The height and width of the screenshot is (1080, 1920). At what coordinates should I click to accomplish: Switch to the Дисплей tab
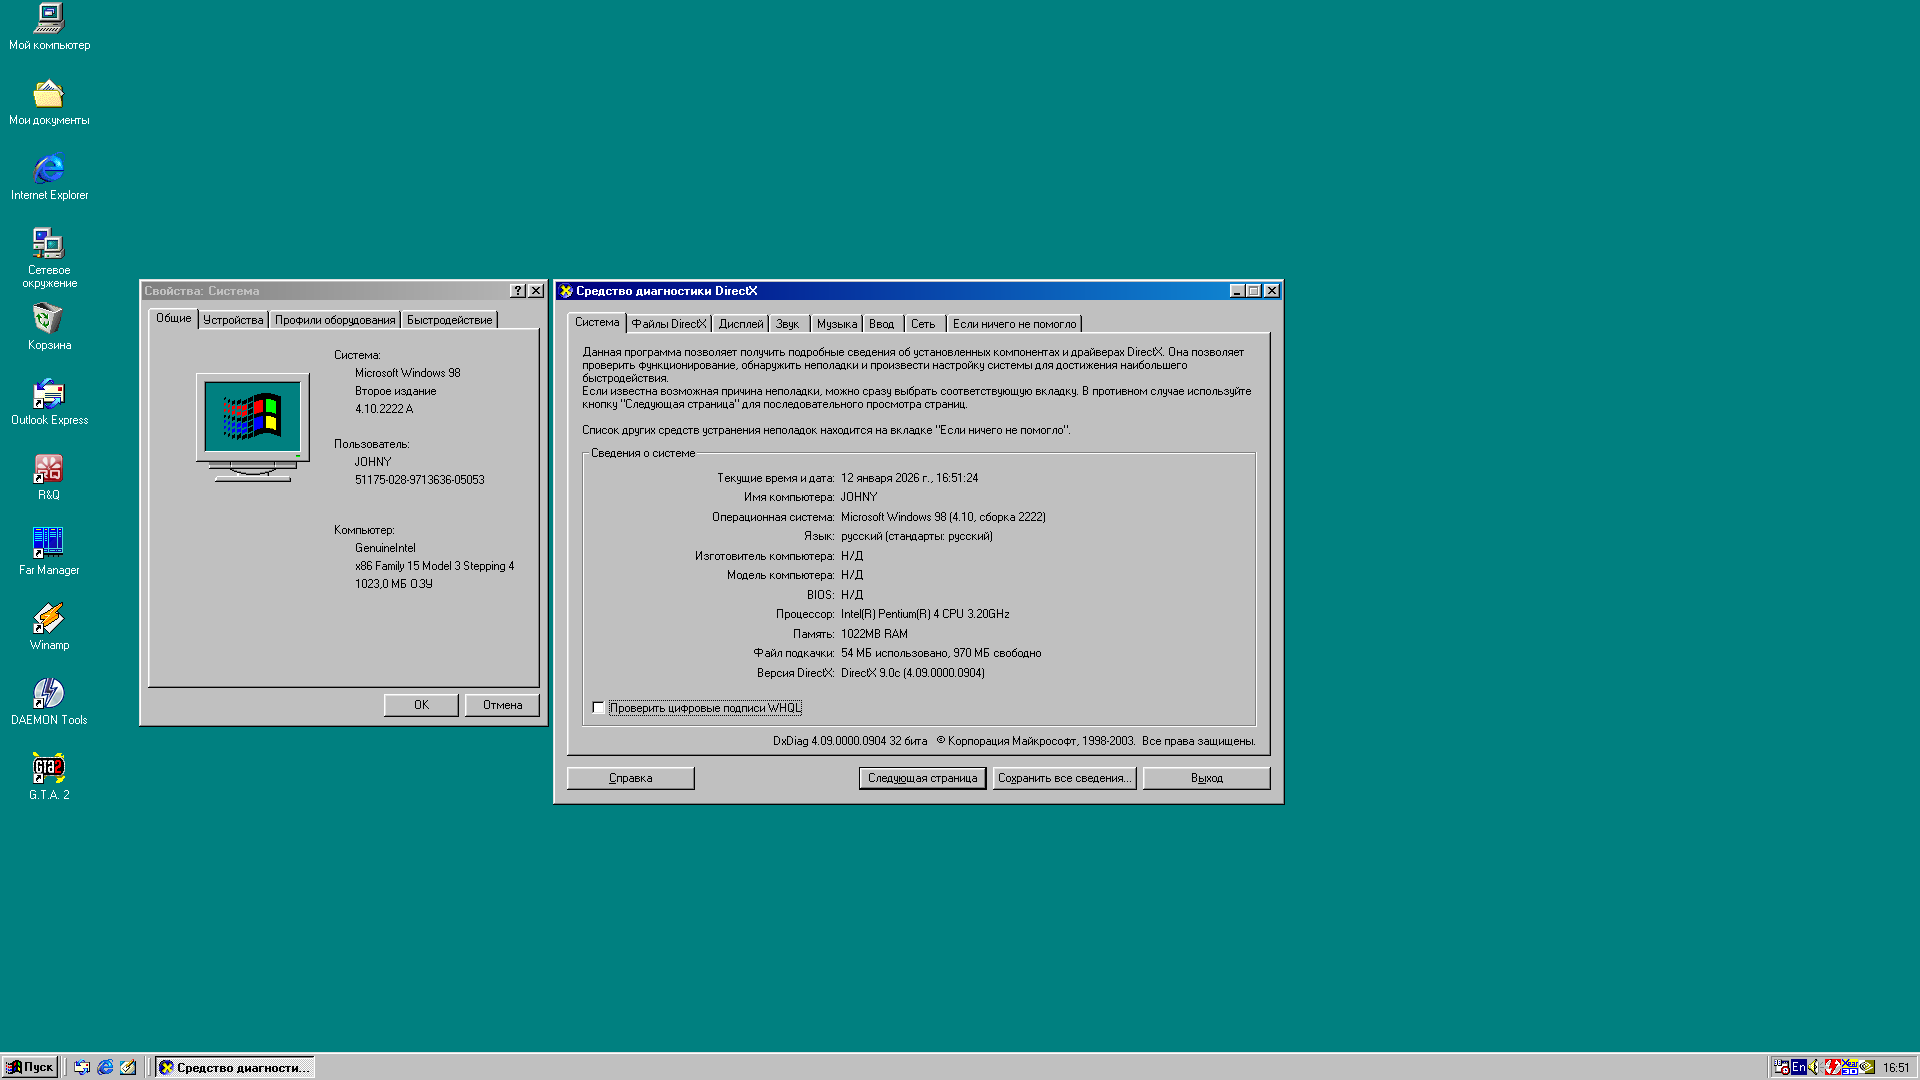pyautogui.click(x=740, y=324)
